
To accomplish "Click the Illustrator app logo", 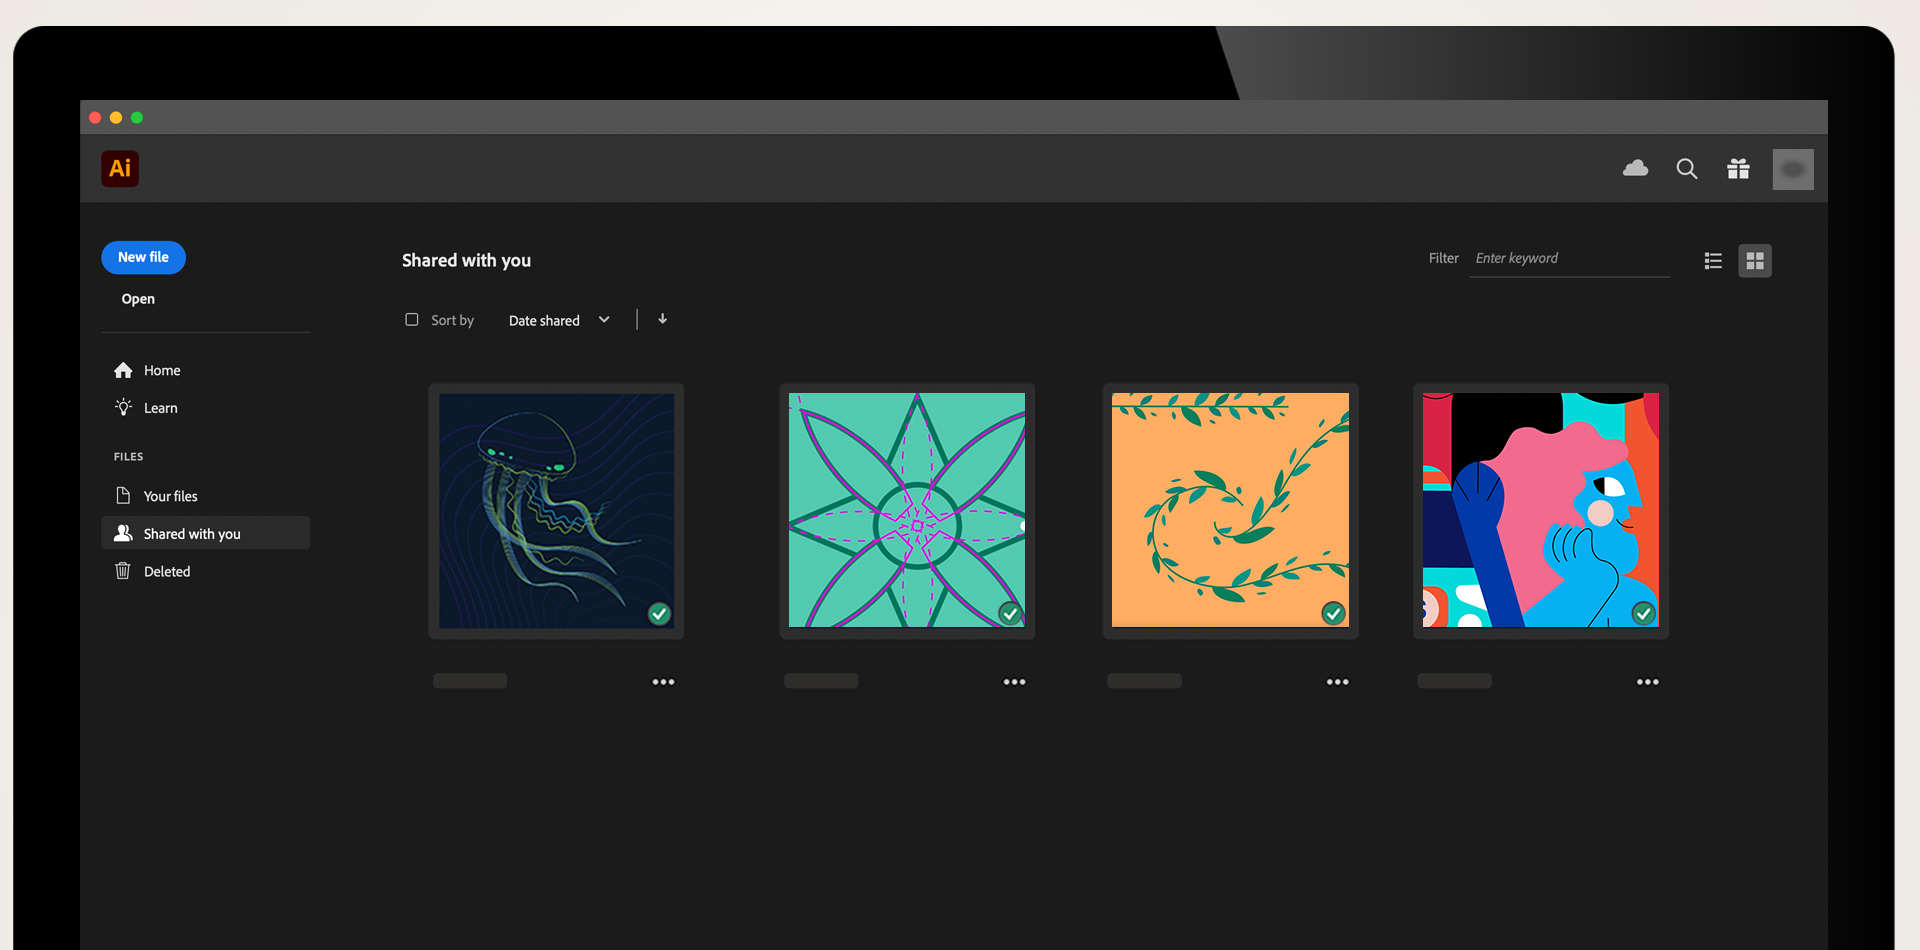I will (x=119, y=169).
